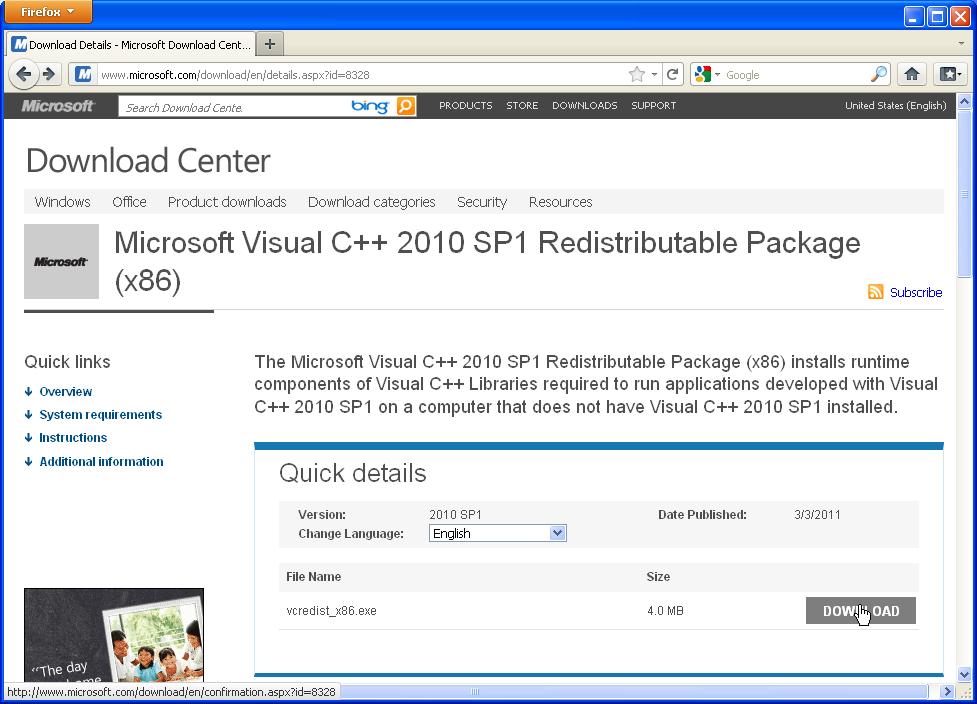Select DOWNLOADS in the top navigation
Image resolution: width=977 pixels, height=704 pixels.
[x=584, y=105]
